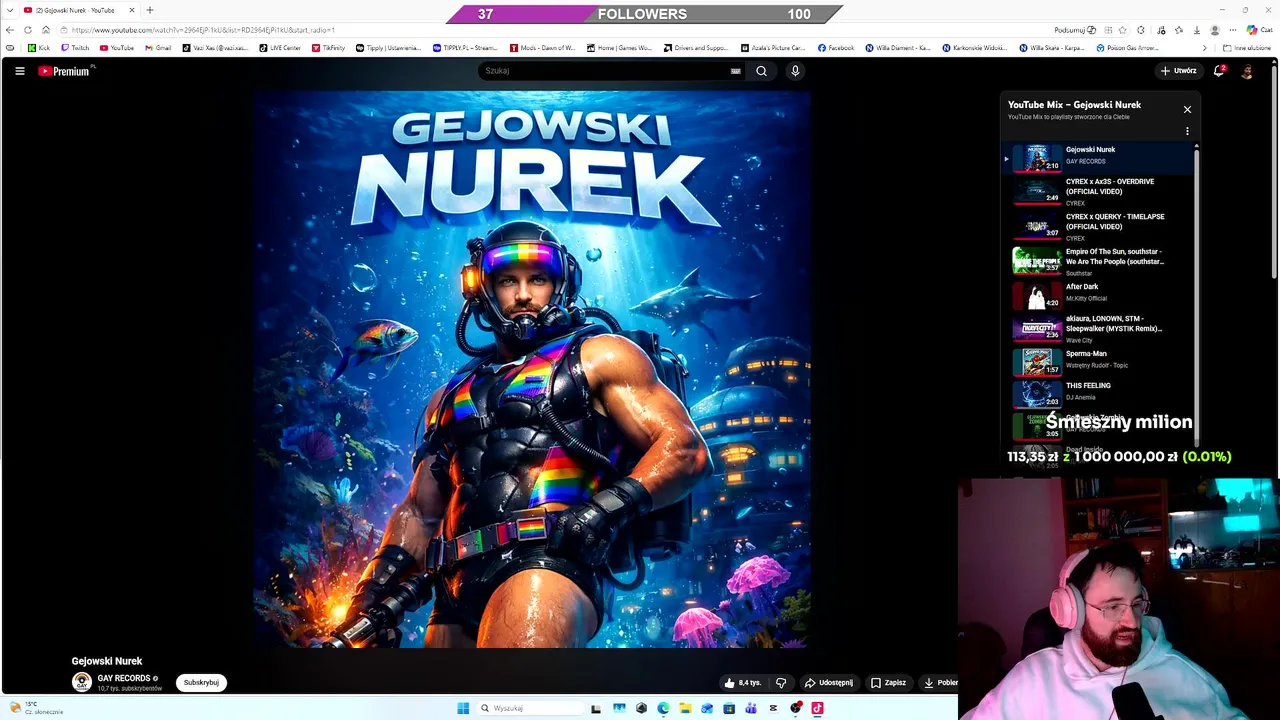The width and height of the screenshot is (1280, 720).
Task: Open File Explorer from the taskbar
Action: (685, 708)
